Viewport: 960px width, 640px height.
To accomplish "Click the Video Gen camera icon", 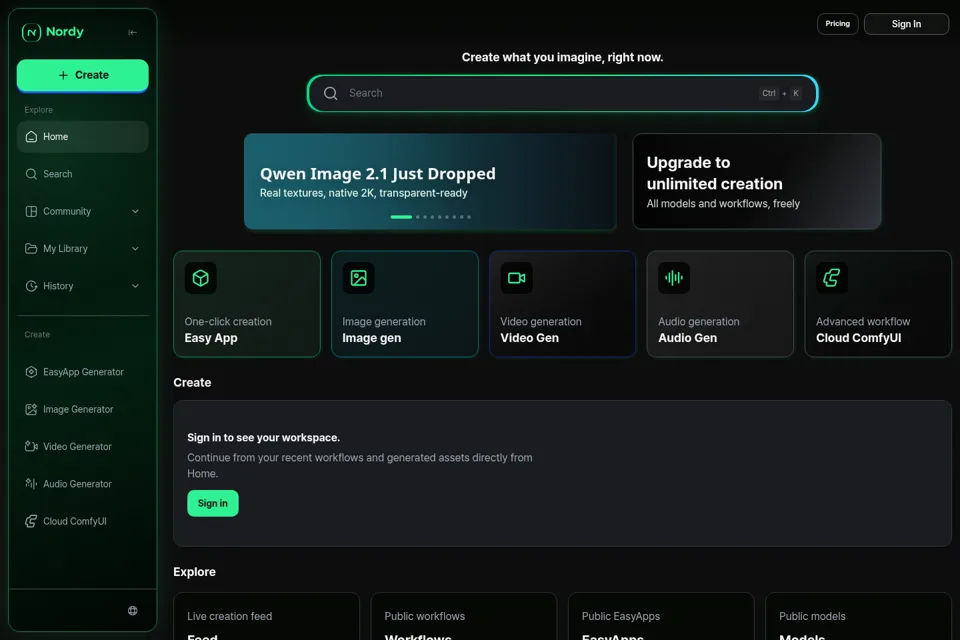I will [x=516, y=278].
